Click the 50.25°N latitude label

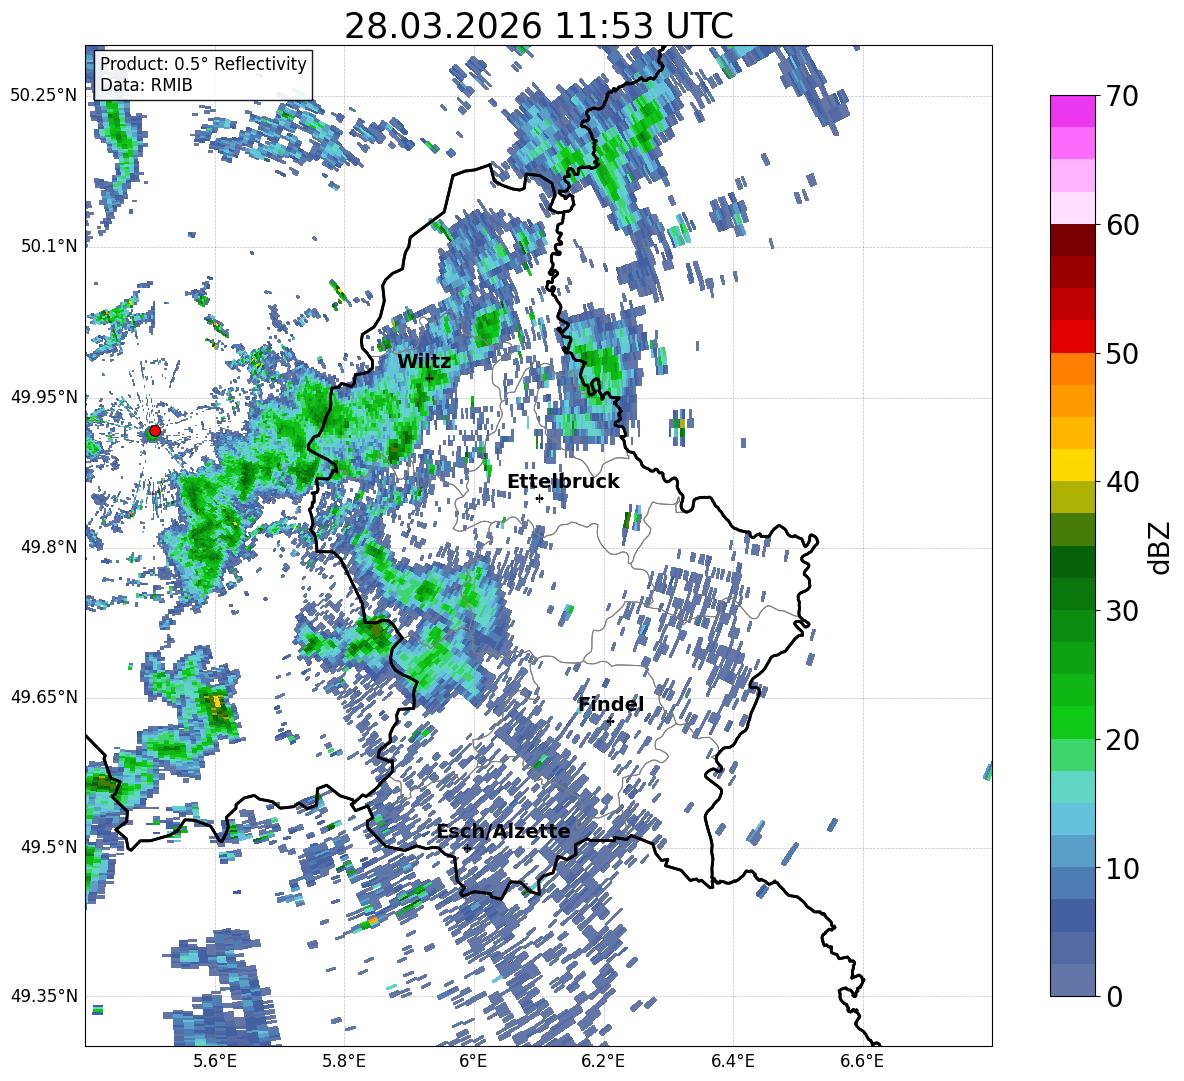tap(44, 96)
